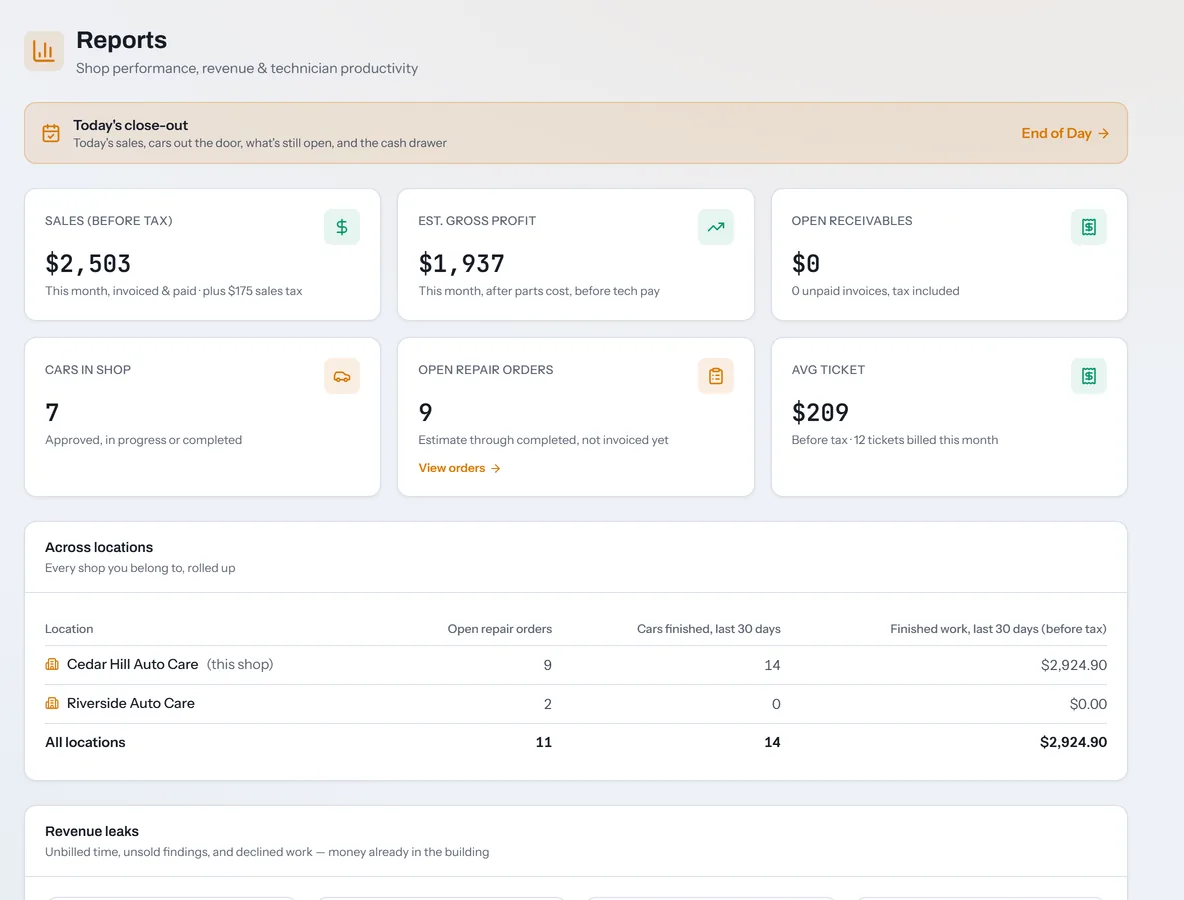Click the Reports page title

(x=122, y=40)
